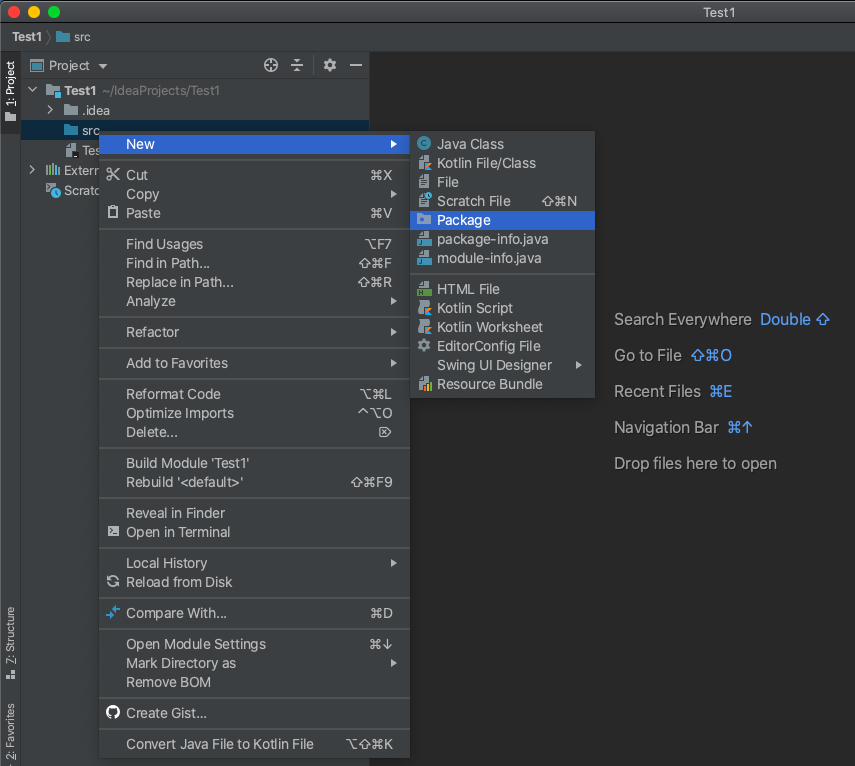Click the Open in Terminal icon
This screenshot has width=855, height=766.
(x=113, y=531)
